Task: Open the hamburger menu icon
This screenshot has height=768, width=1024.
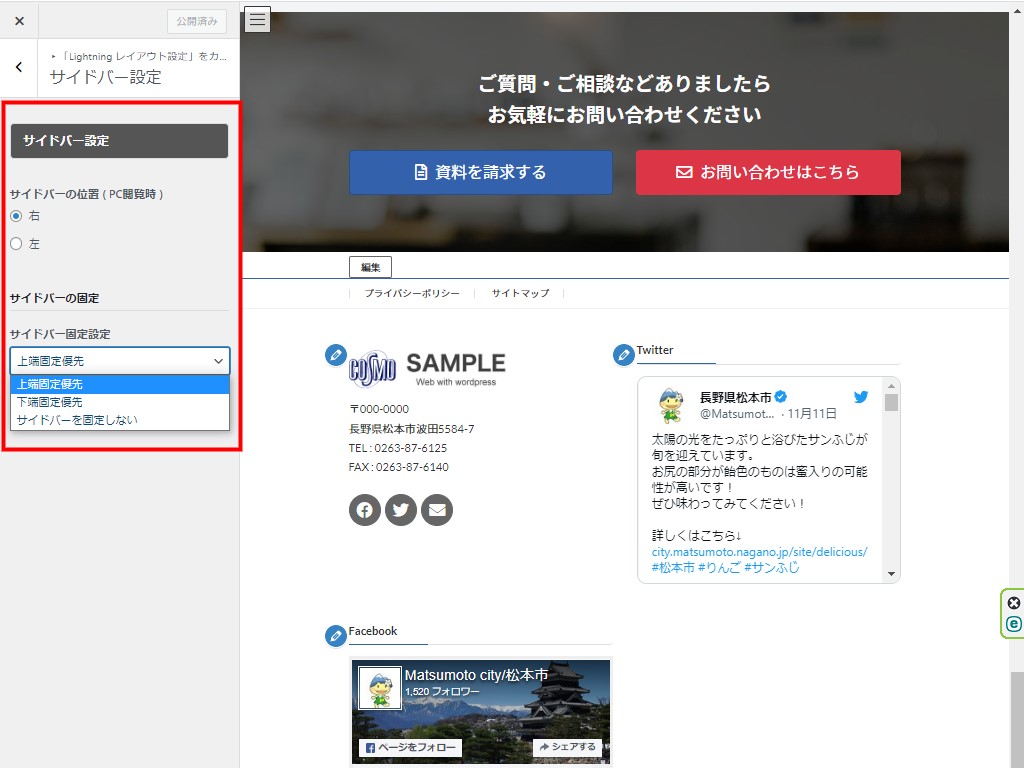Action: pyautogui.click(x=257, y=19)
